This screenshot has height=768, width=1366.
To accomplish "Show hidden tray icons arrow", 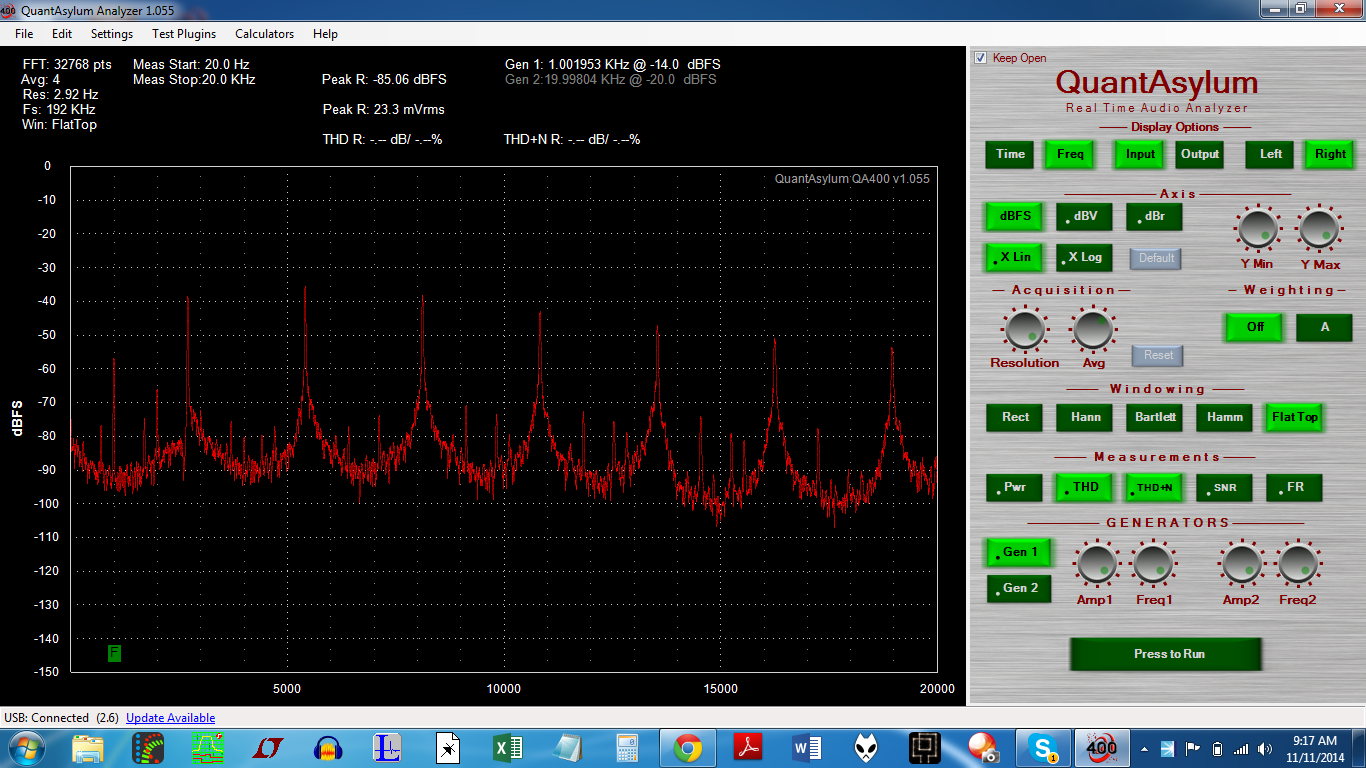I will (x=1144, y=749).
